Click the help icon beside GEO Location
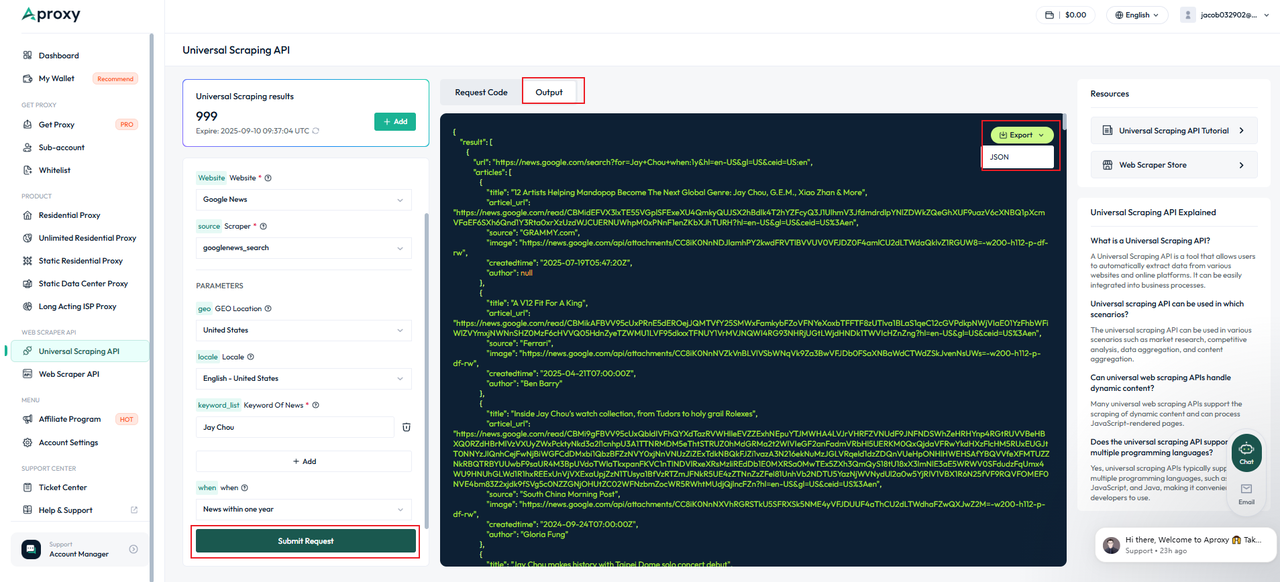The height and width of the screenshot is (582, 1280). [x=268, y=309]
